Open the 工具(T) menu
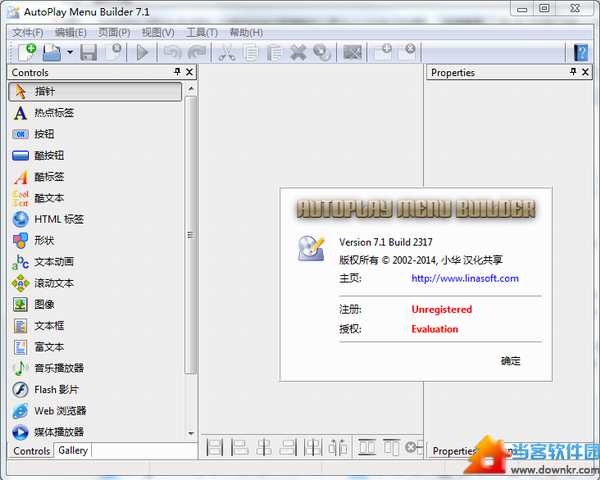The width and height of the screenshot is (600, 480). [x=202, y=33]
